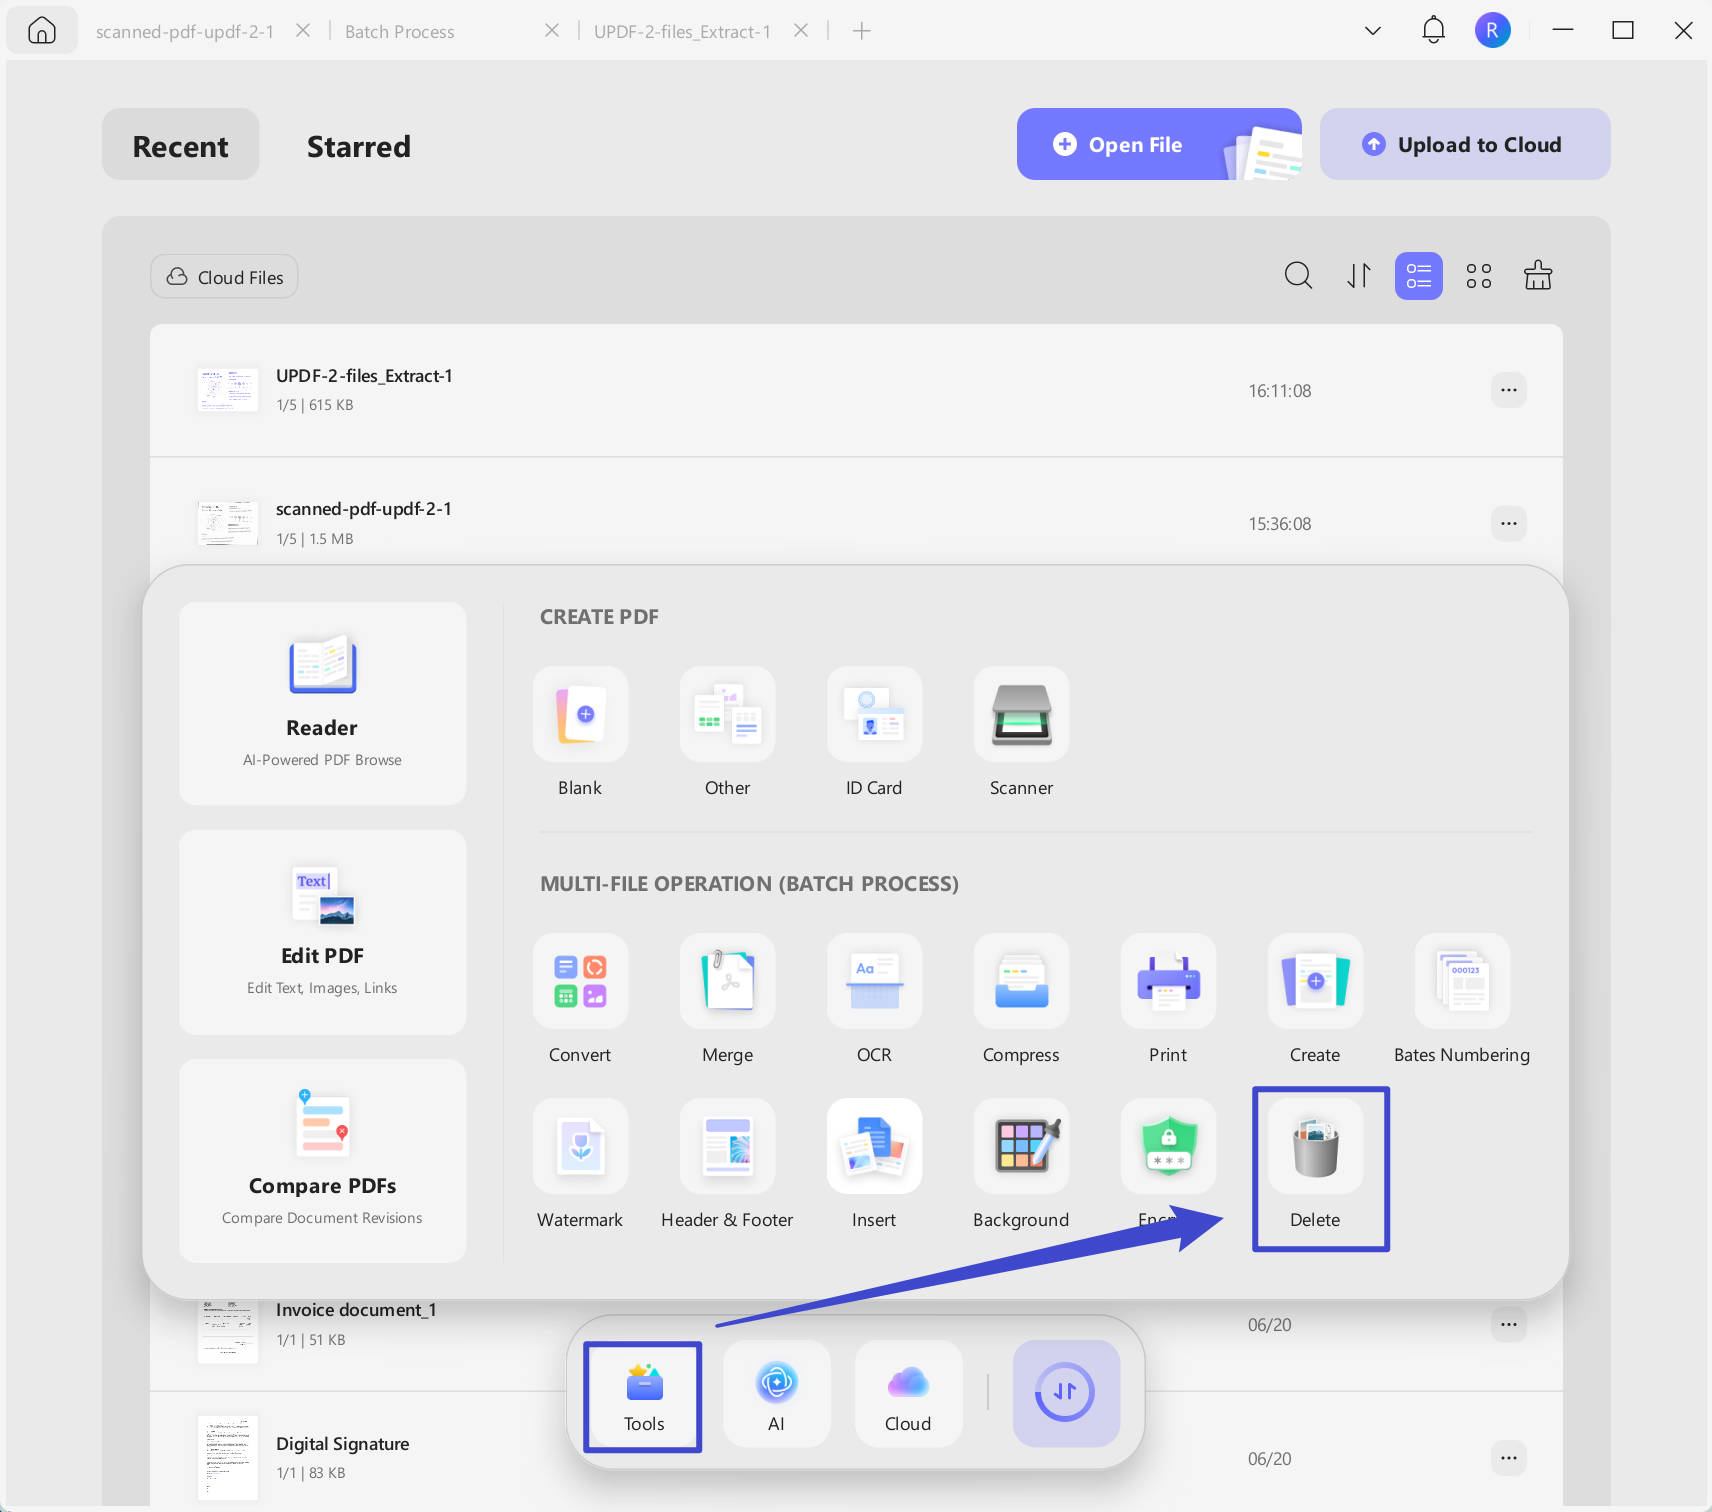Open batch Insert tool
This screenshot has height=1512, width=1712.
point(874,1146)
